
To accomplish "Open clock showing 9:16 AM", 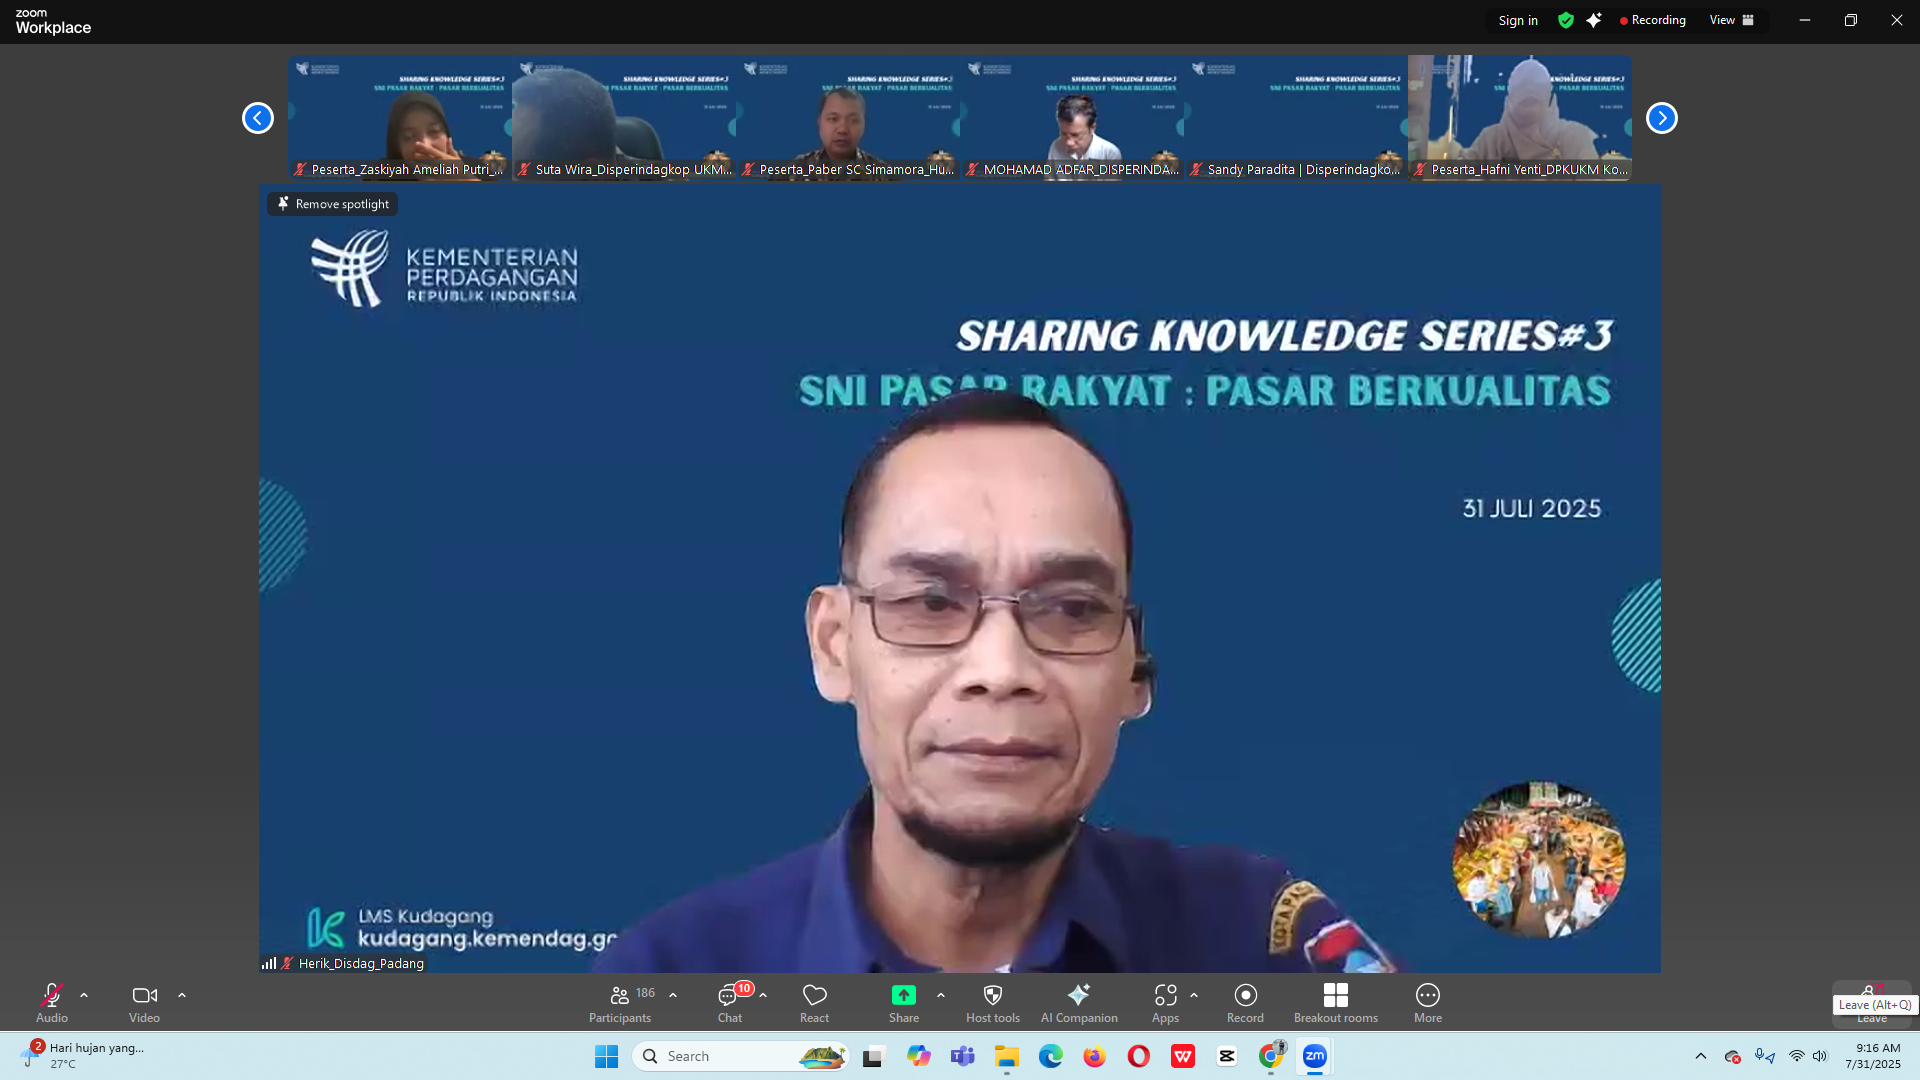I will [1873, 1056].
